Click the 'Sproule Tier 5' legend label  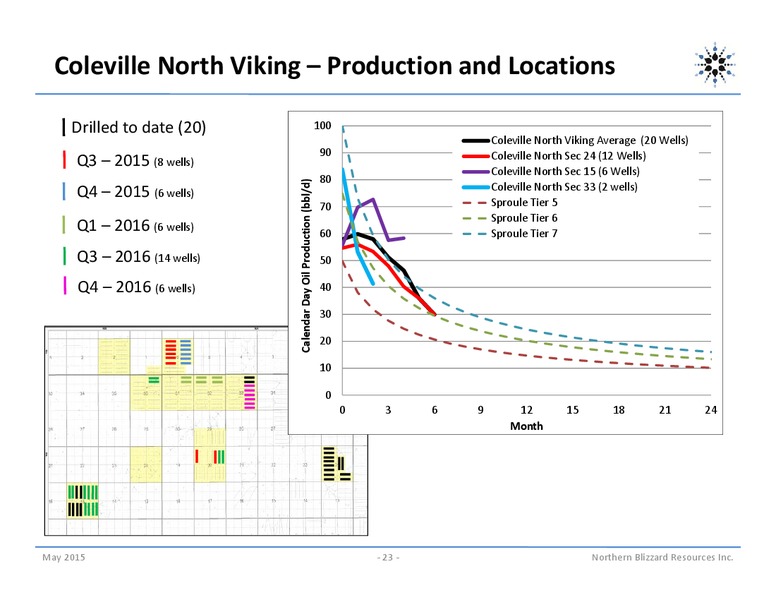[x=524, y=202]
